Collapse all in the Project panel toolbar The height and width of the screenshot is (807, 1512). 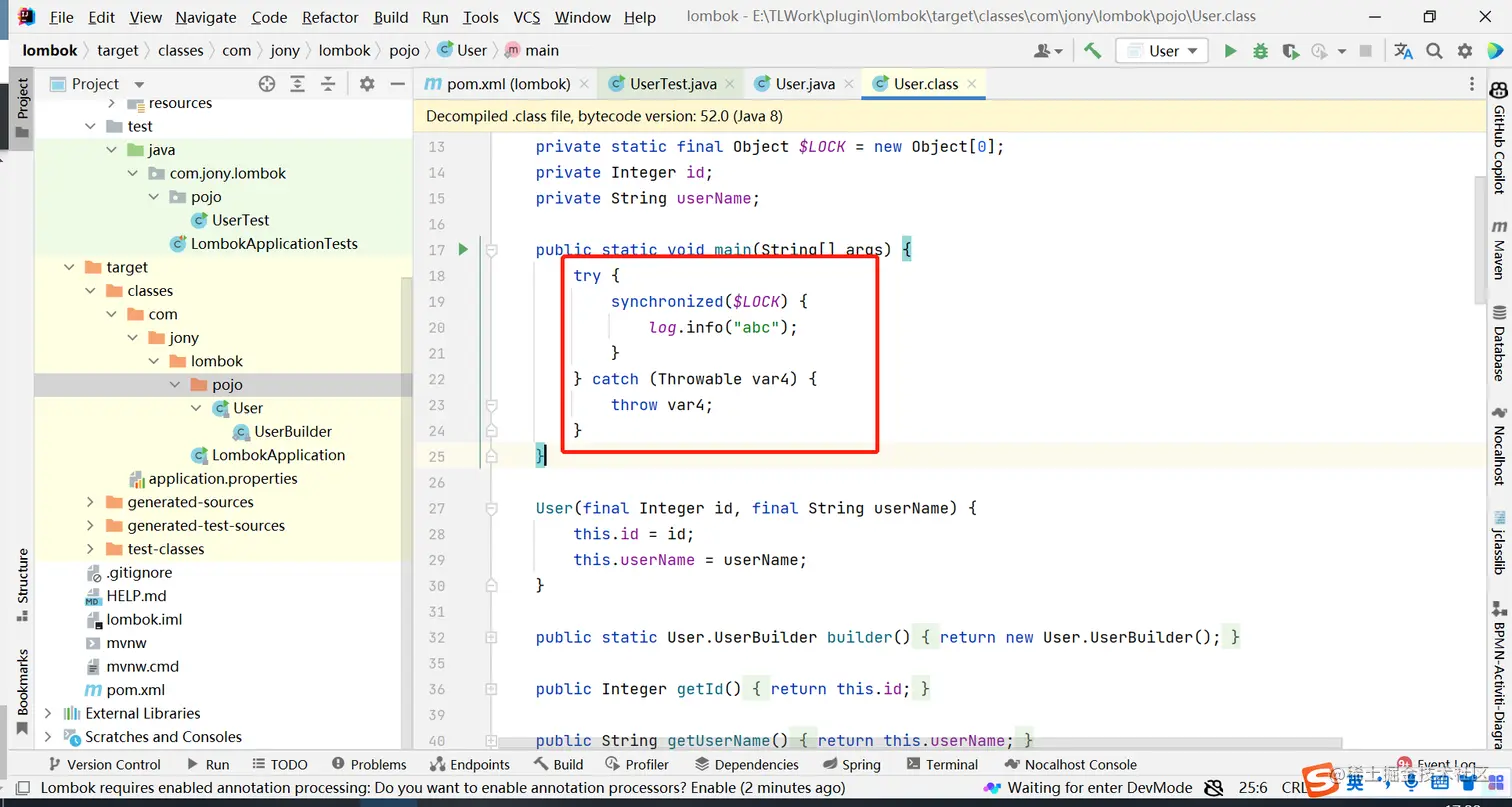(x=327, y=85)
